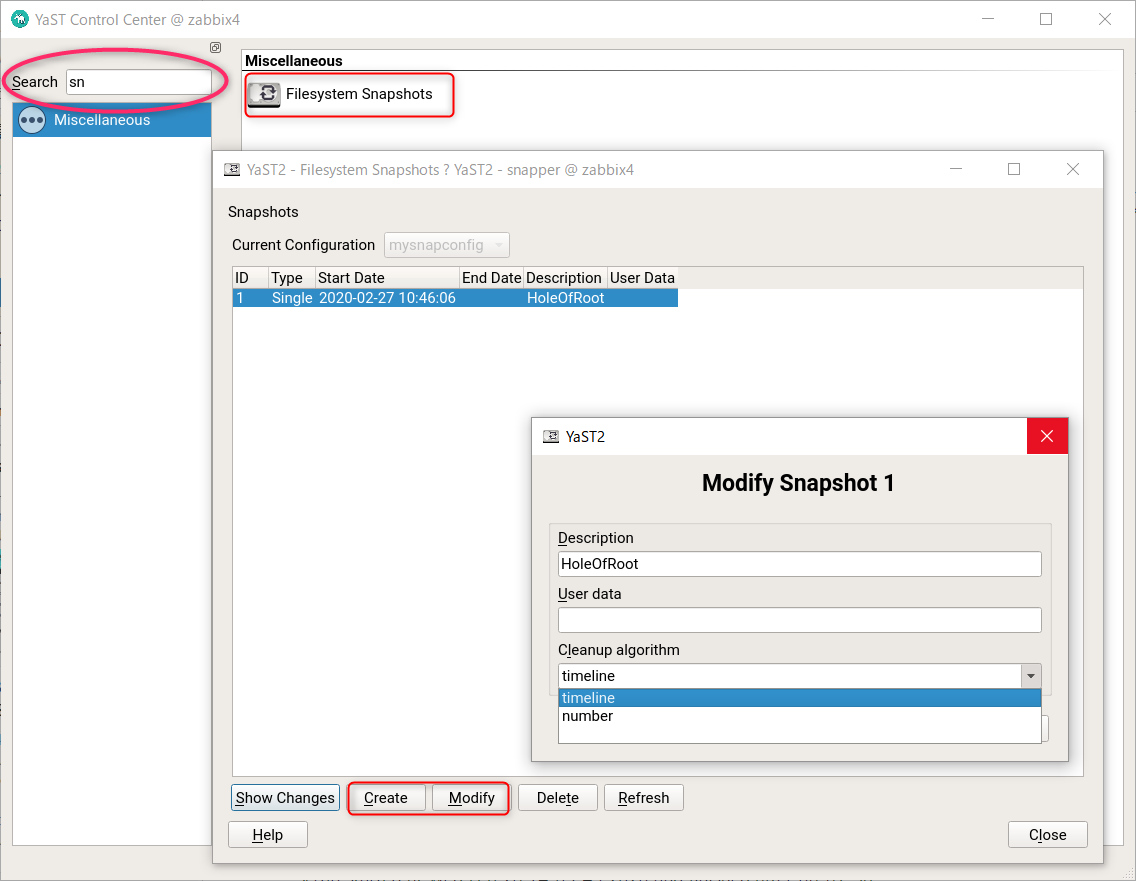
Task: Choose number in the cleanup algorithm list
Action: 800,716
